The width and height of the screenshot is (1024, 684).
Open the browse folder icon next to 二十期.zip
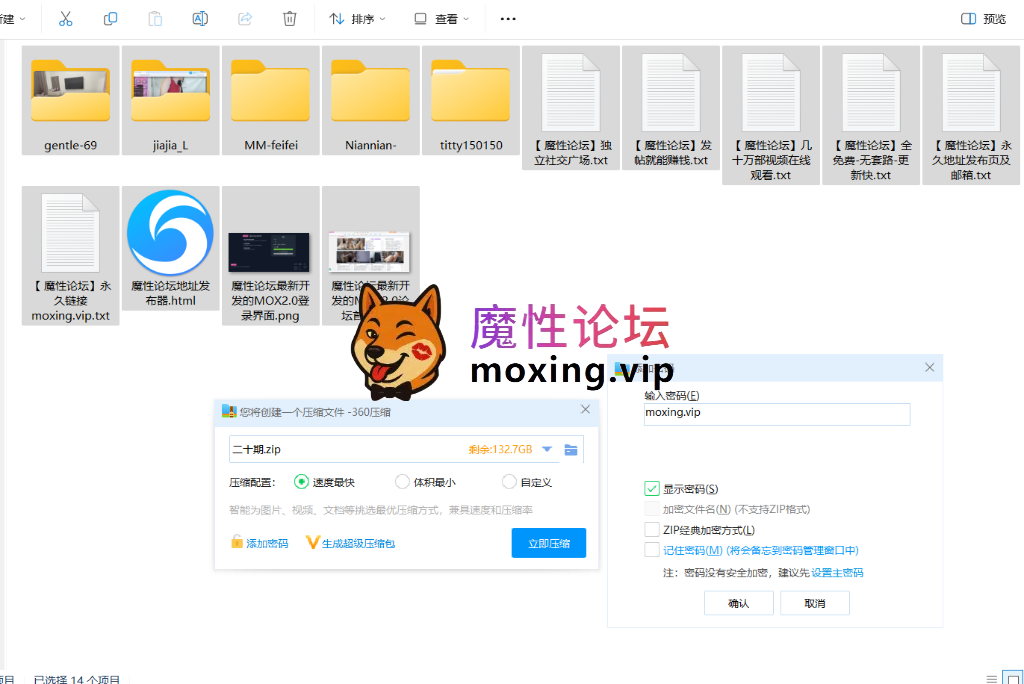(x=571, y=449)
